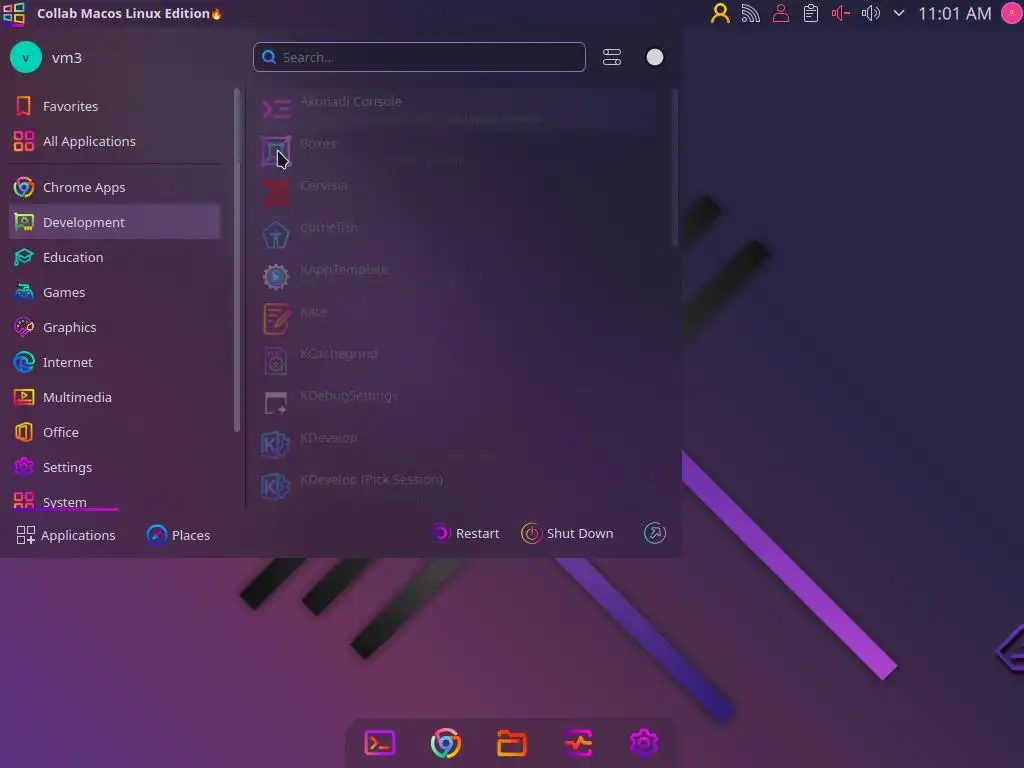The height and width of the screenshot is (768, 1024).
Task: Select the Favorites category
Action: [114, 106]
